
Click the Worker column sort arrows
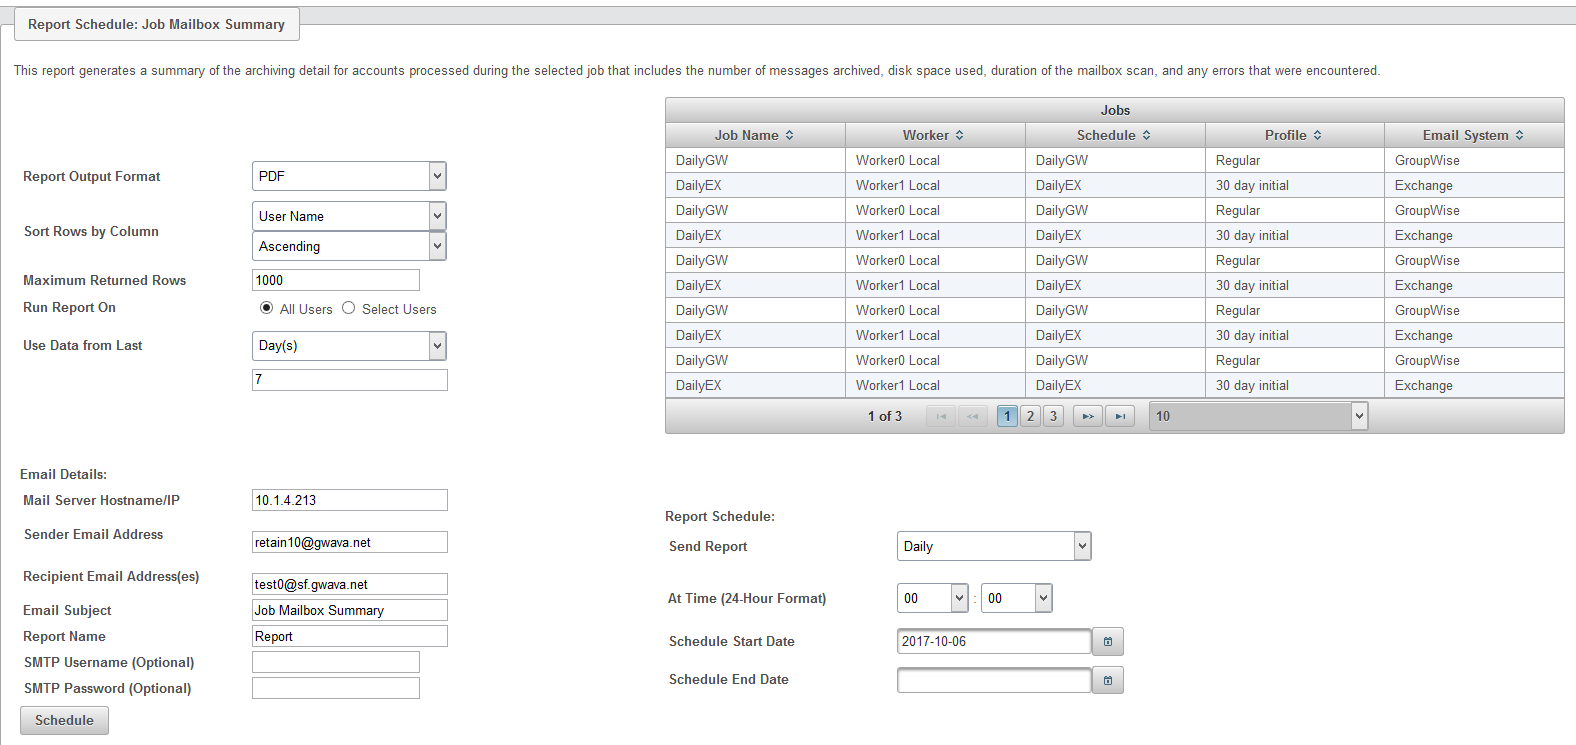959,135
